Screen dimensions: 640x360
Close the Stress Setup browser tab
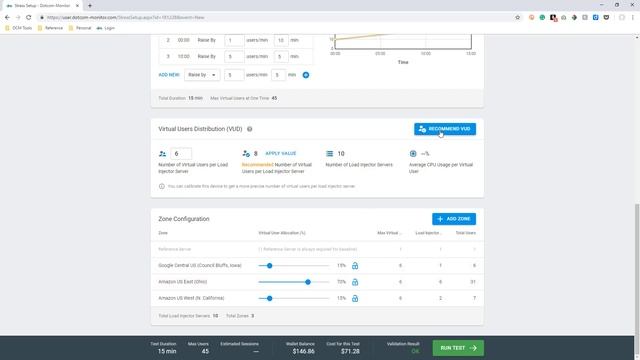pos(78,6)
